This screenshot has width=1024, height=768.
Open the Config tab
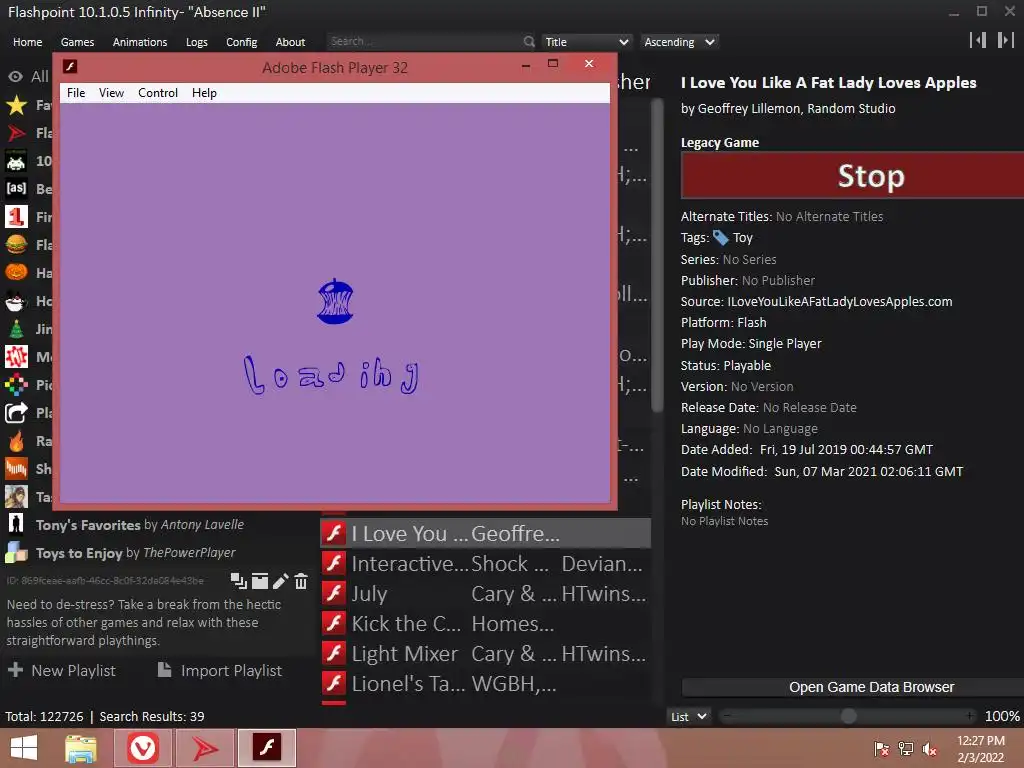click(x=242, y=42)
